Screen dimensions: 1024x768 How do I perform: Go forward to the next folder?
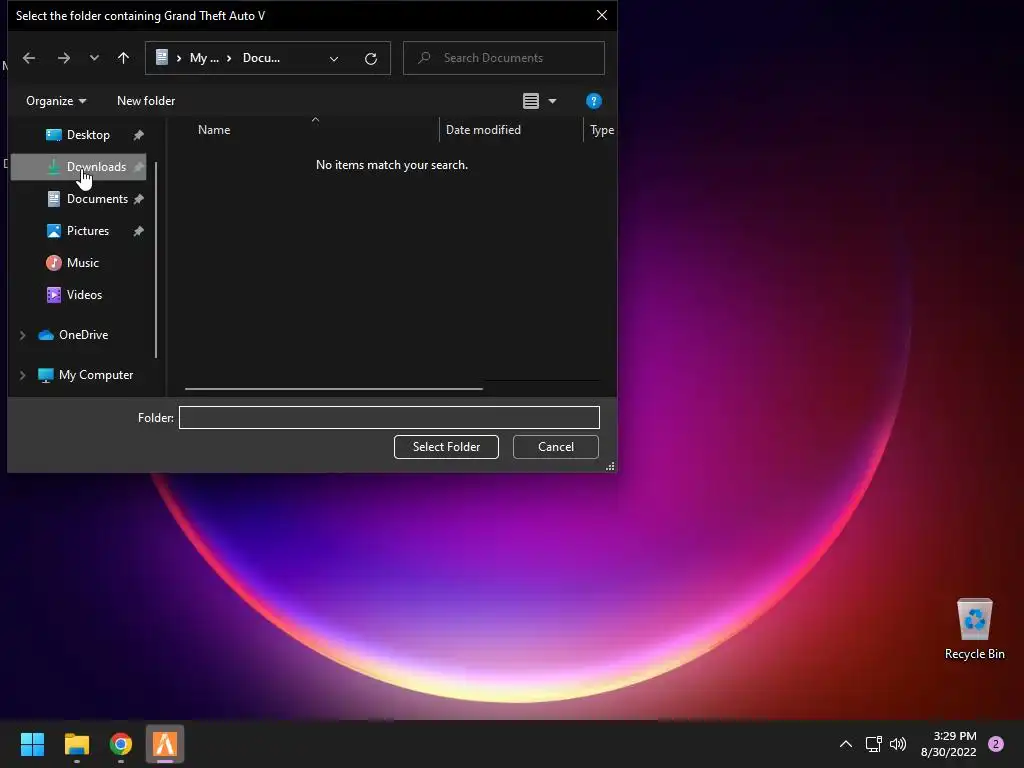pos(63,58)
